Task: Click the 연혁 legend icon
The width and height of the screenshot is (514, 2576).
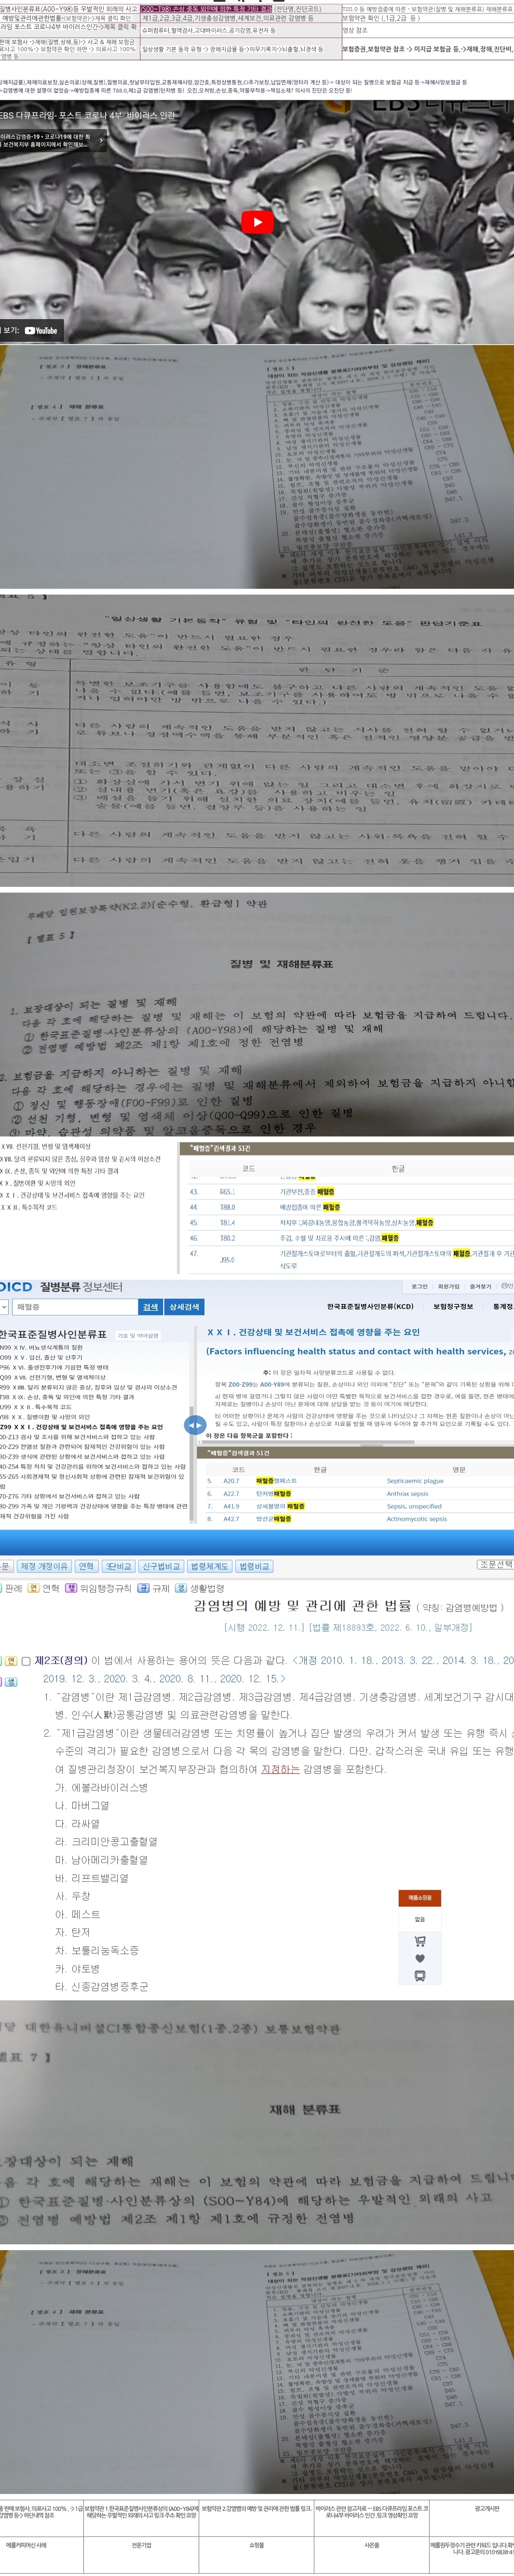Action: point(33,1588)
